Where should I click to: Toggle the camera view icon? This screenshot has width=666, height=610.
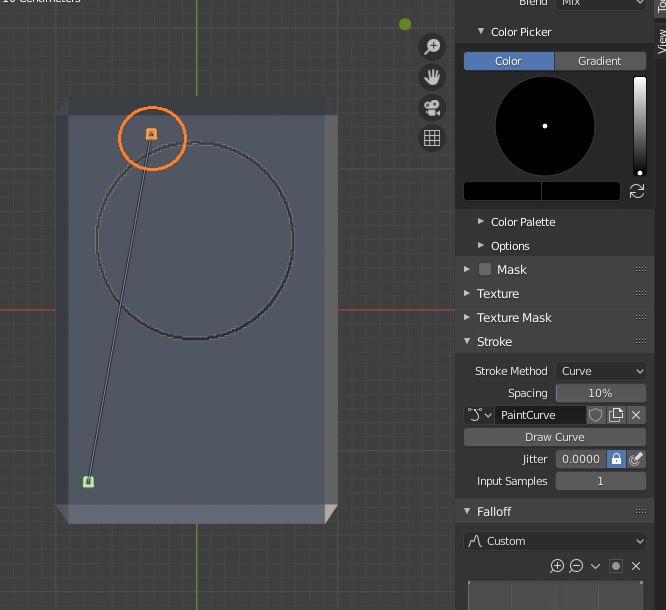(432, 108)
